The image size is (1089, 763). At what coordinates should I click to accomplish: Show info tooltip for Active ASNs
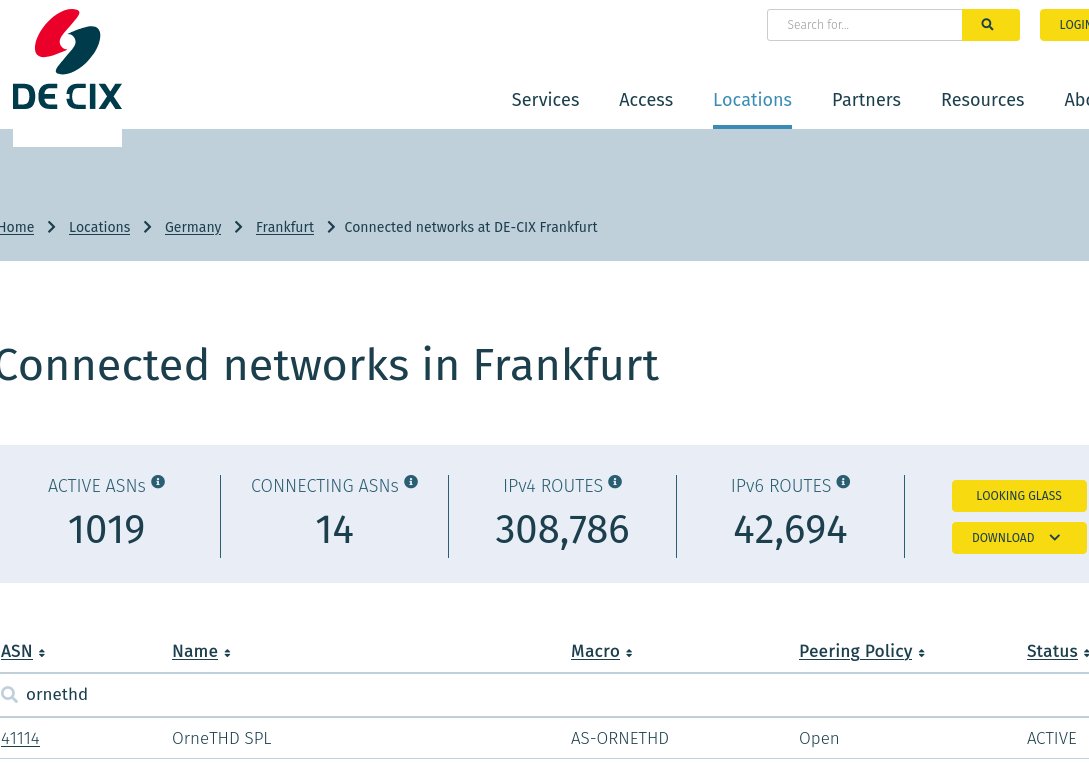158,482
